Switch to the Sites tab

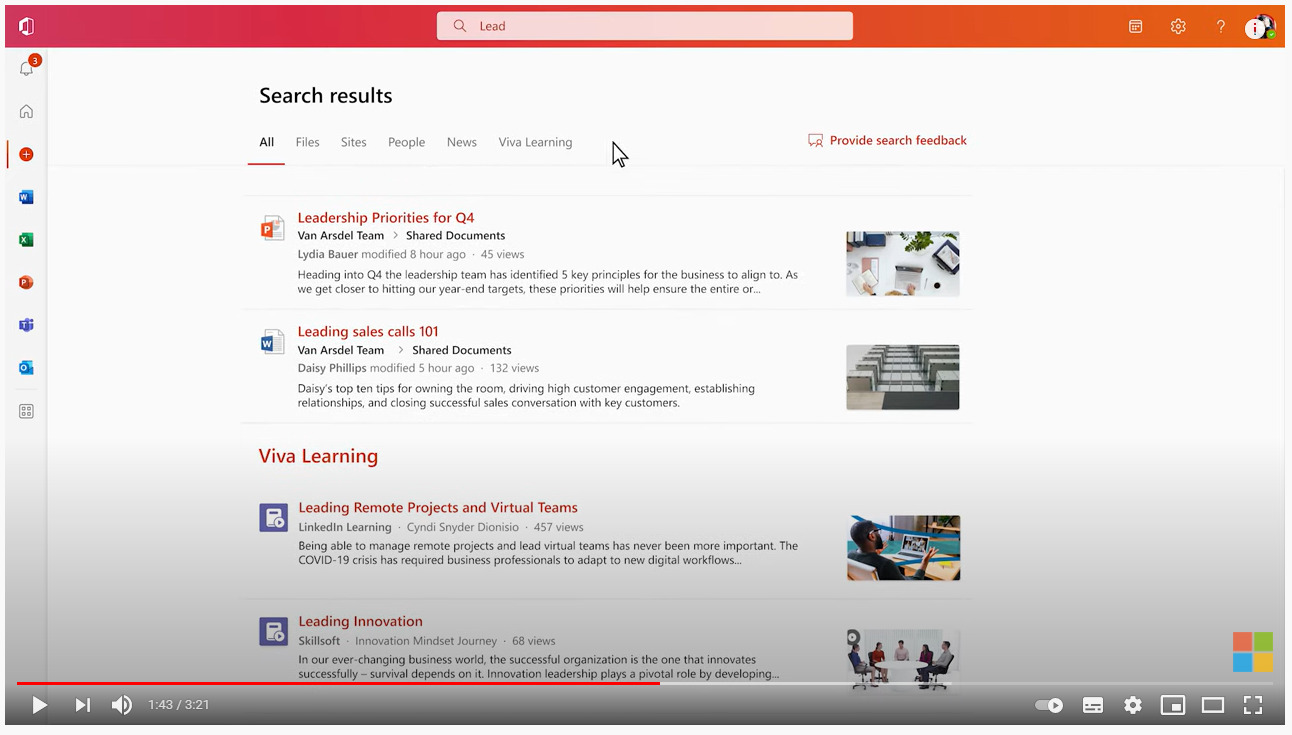click(x=354, y=142)
